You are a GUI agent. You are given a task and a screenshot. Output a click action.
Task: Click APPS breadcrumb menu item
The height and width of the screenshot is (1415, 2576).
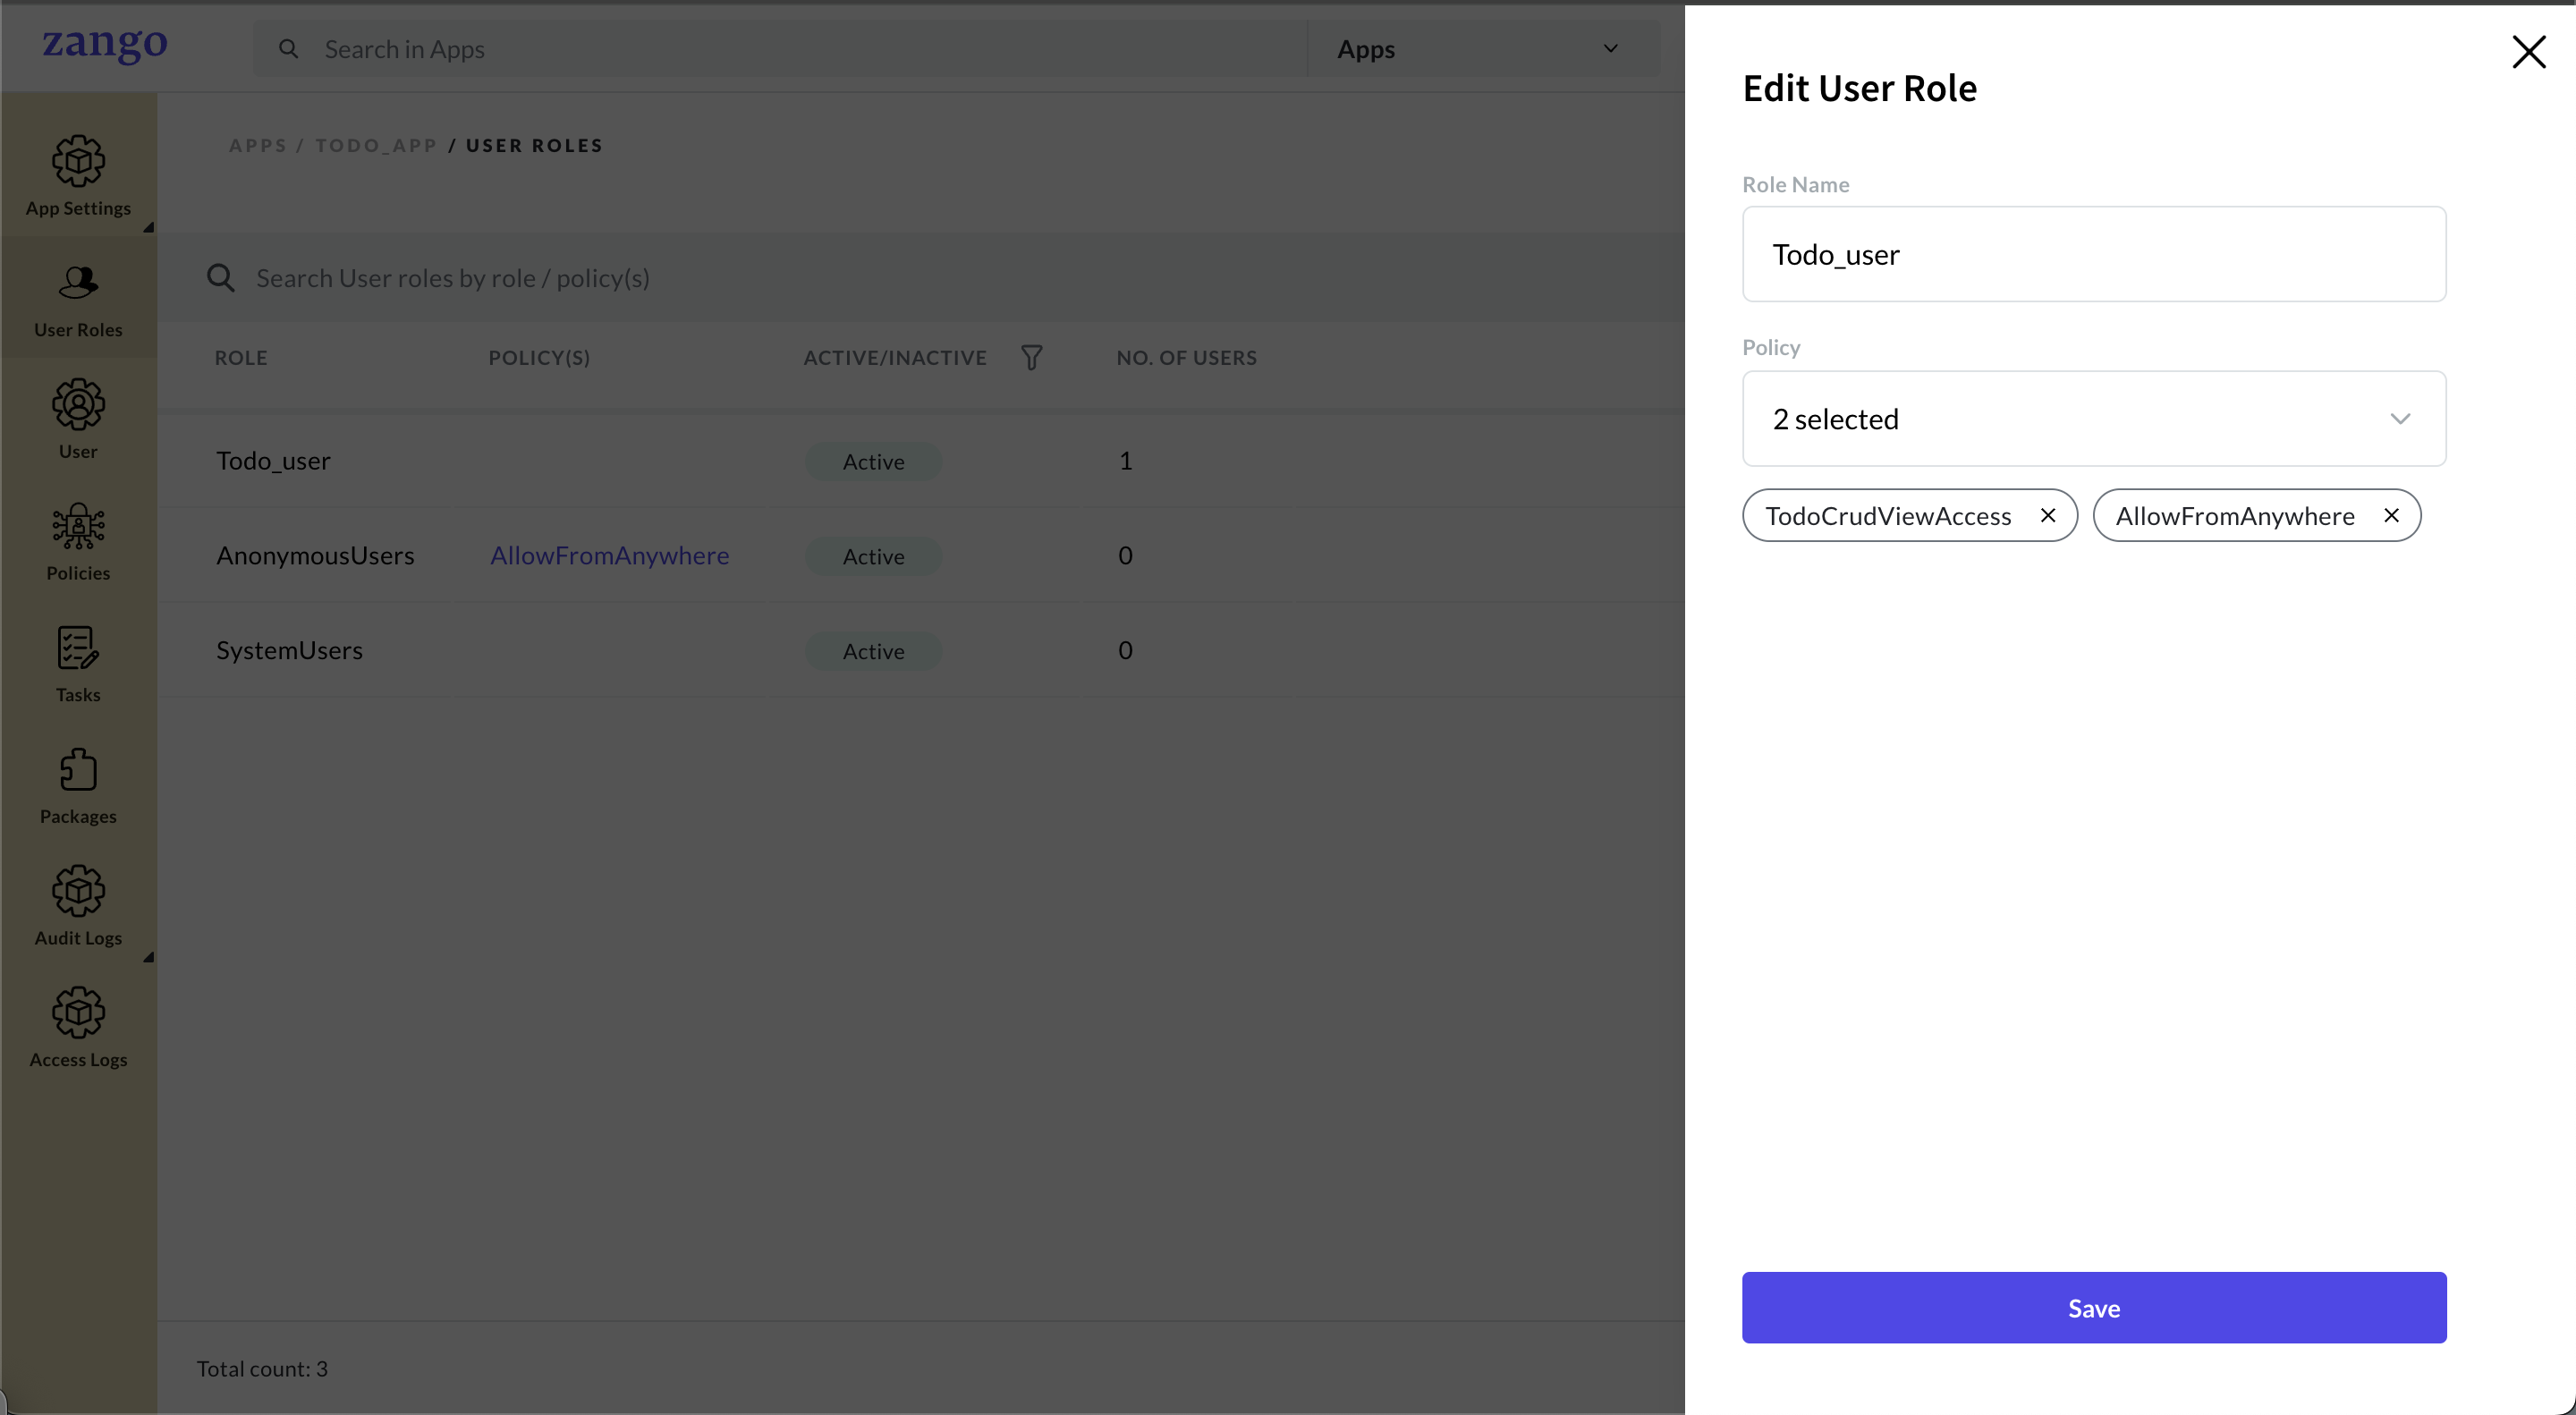click(x=259, y=145)
